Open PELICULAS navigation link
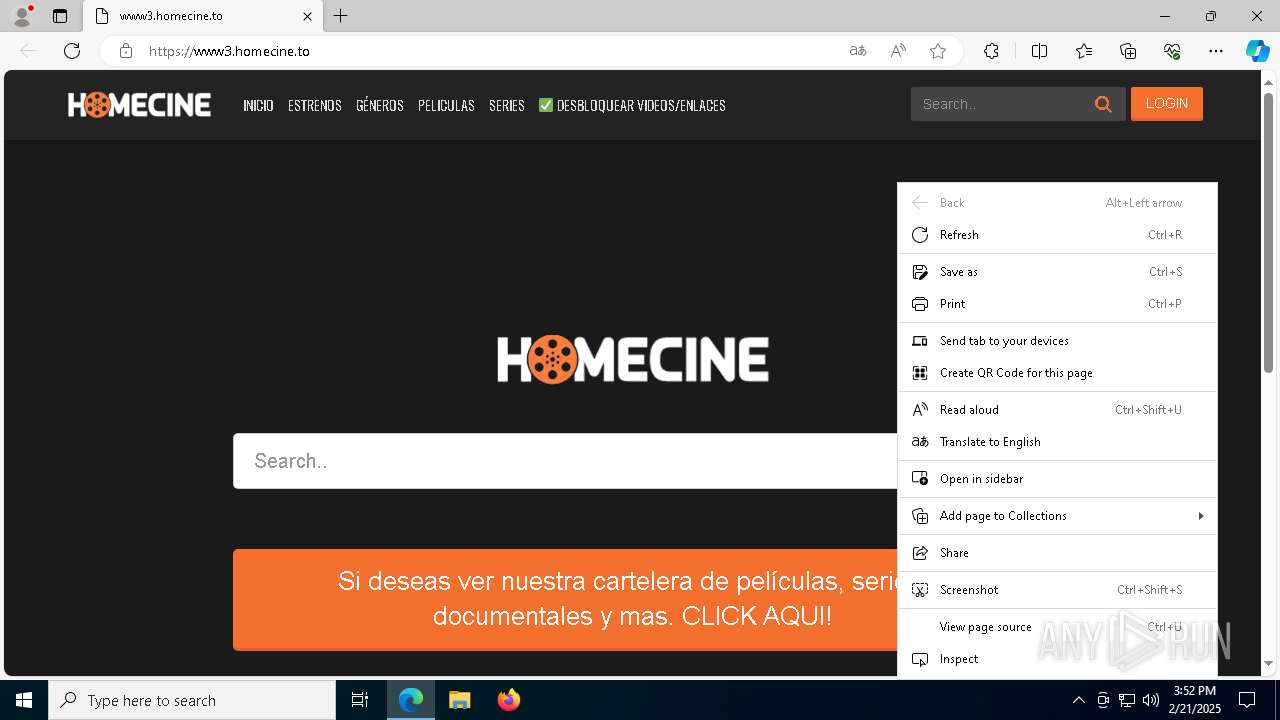This screenshot has width=1280, height=720. [x=446, y=105]
